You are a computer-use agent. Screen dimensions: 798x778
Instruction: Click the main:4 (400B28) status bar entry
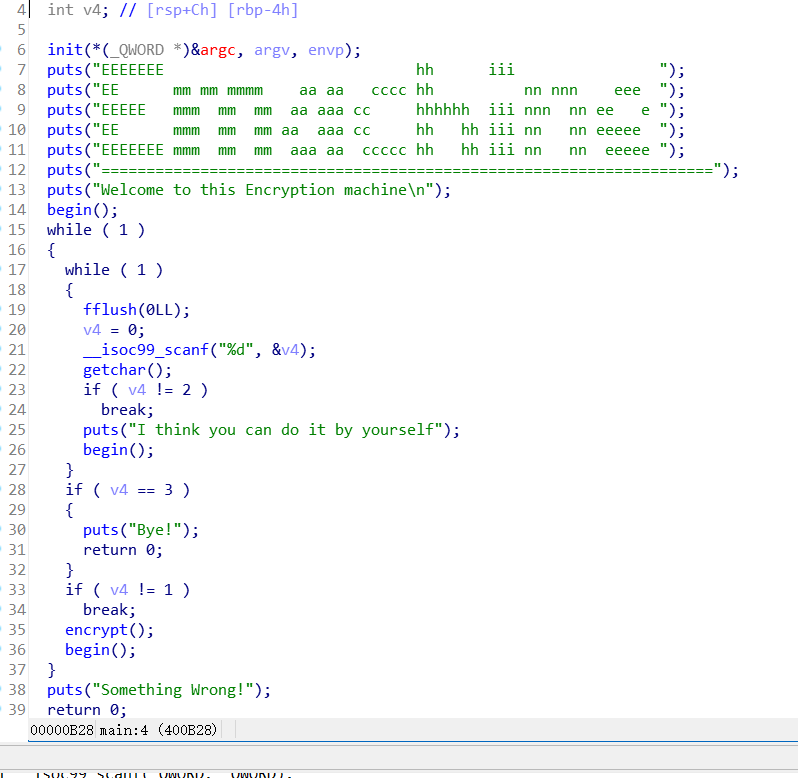(x=158, y=730)
